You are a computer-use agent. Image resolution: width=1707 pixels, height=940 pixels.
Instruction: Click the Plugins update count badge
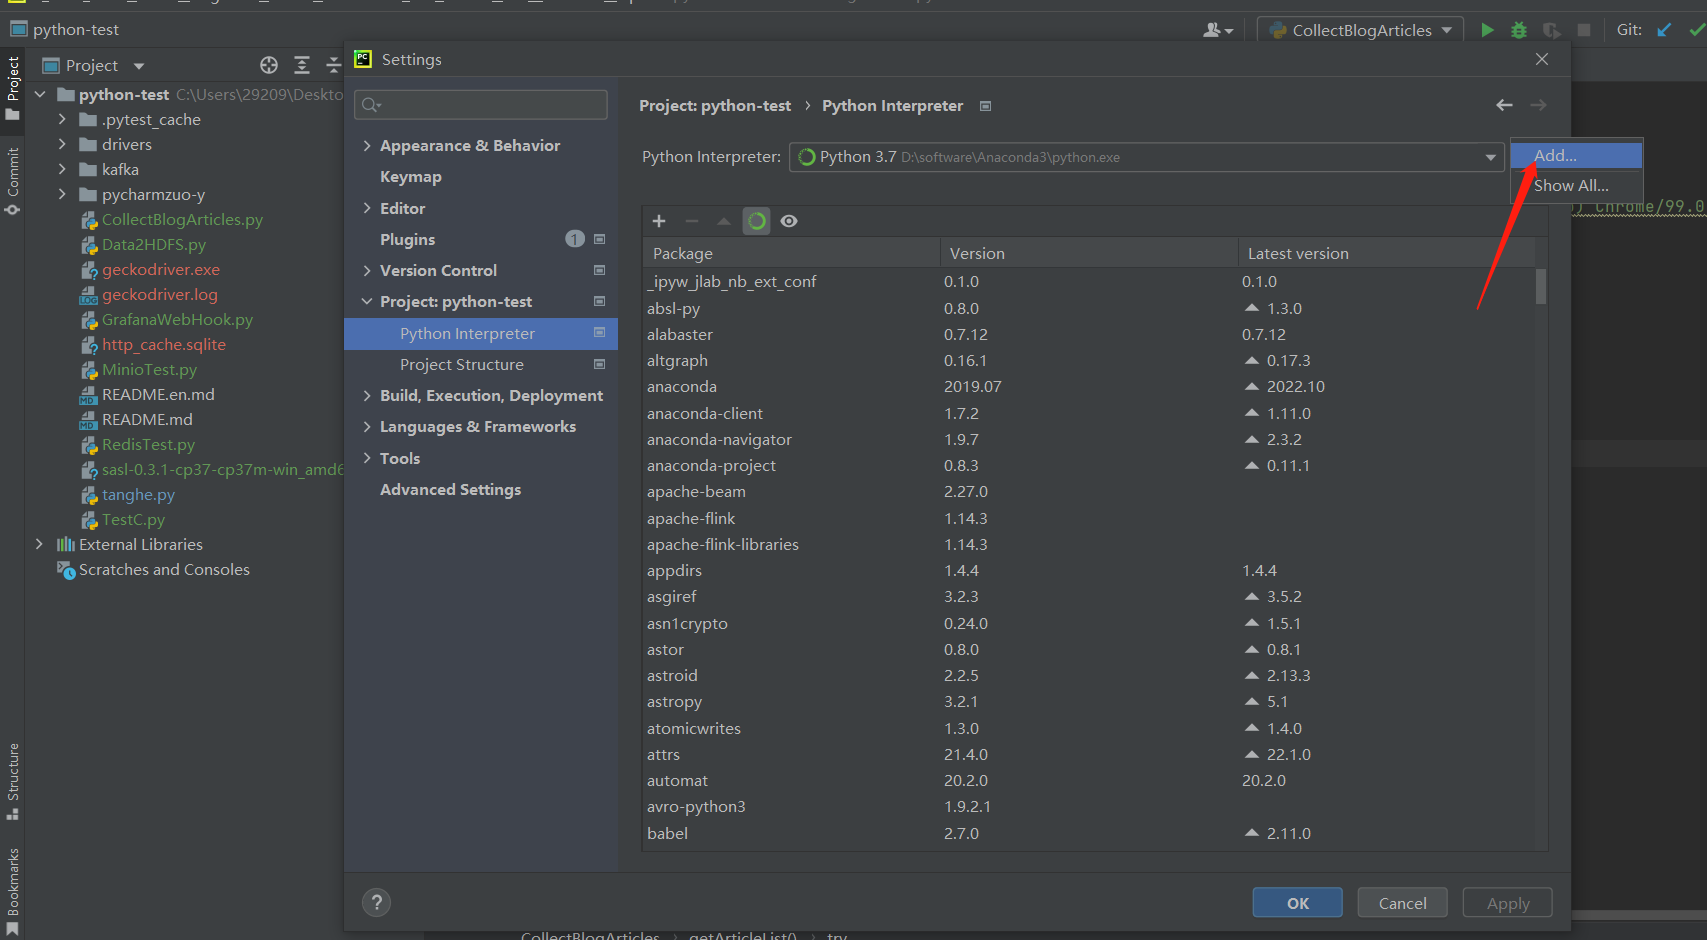tap(575, 239)
